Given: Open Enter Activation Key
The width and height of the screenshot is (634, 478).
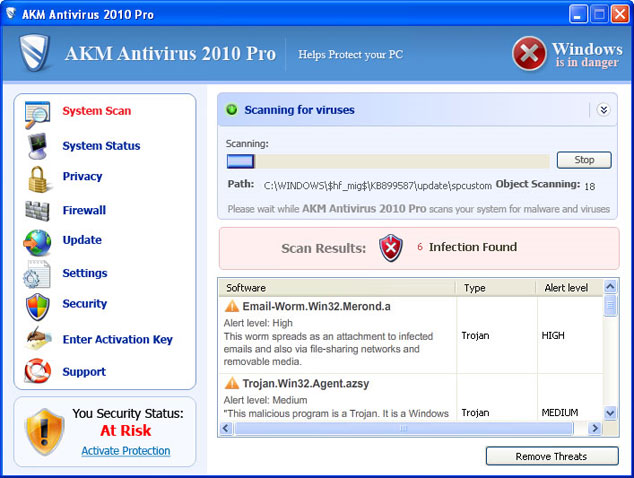Looking at the screenshot, I should [x=118, y=339].
